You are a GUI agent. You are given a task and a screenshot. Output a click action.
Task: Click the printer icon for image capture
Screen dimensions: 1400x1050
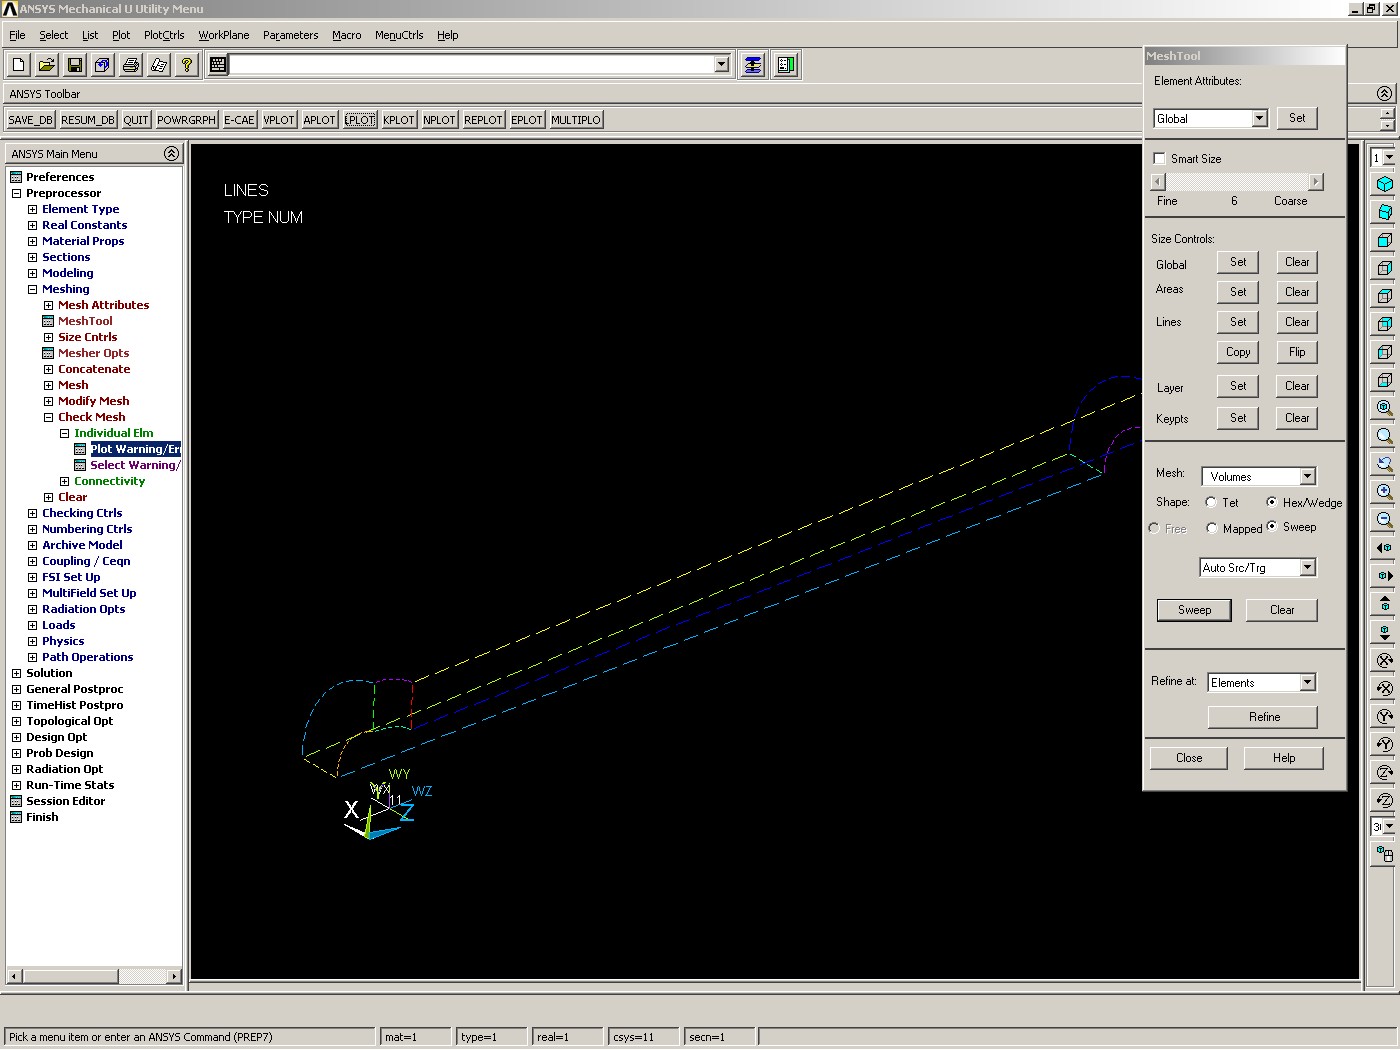click(131, 65)
